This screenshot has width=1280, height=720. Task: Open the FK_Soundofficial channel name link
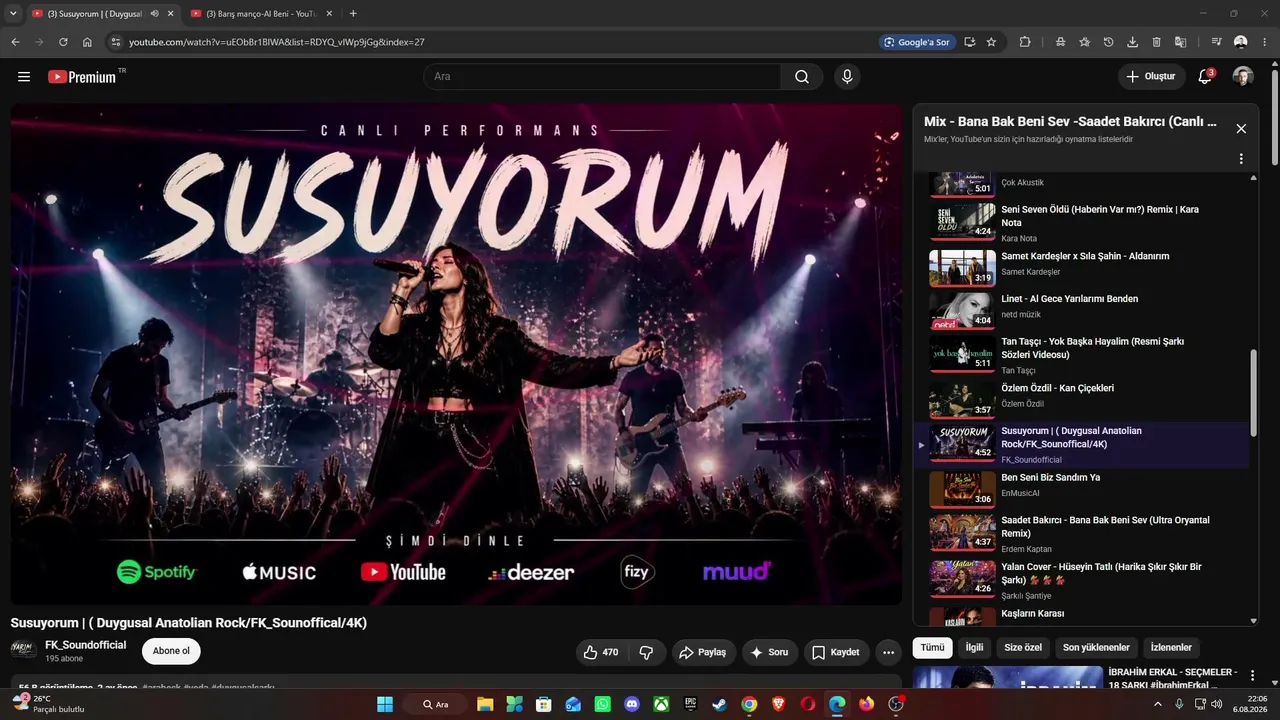coord(86,645)
